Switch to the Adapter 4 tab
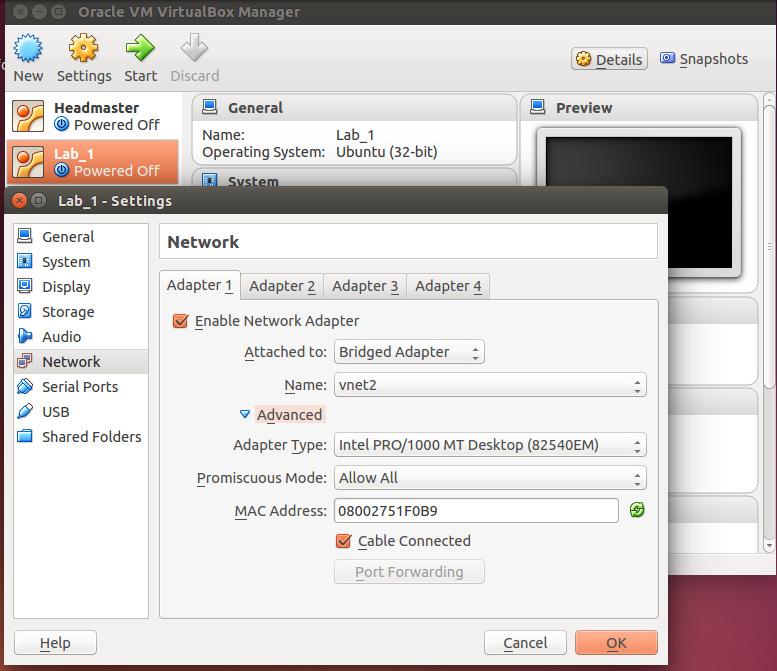Image resolution: width=777 pixels, height=671 pixels. point(448,286)
